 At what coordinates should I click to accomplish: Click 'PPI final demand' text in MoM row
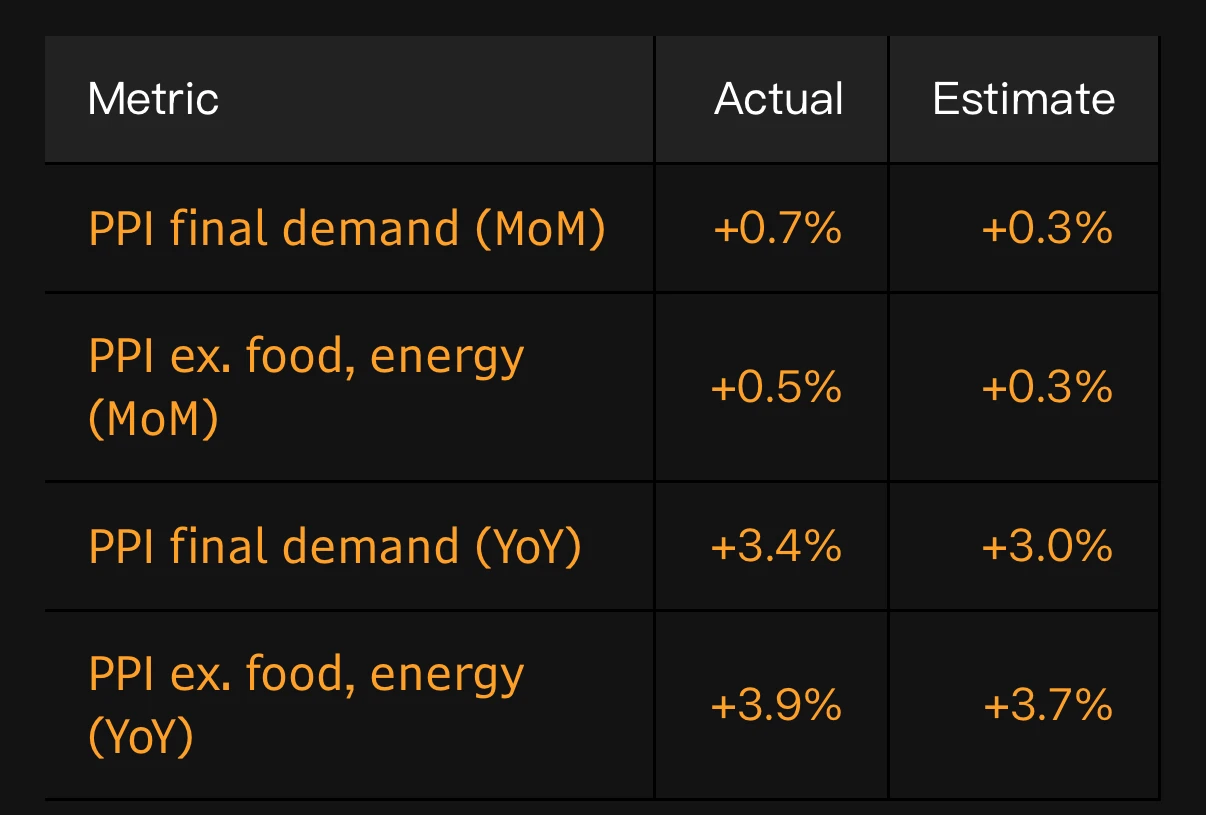tap(274, 229)
